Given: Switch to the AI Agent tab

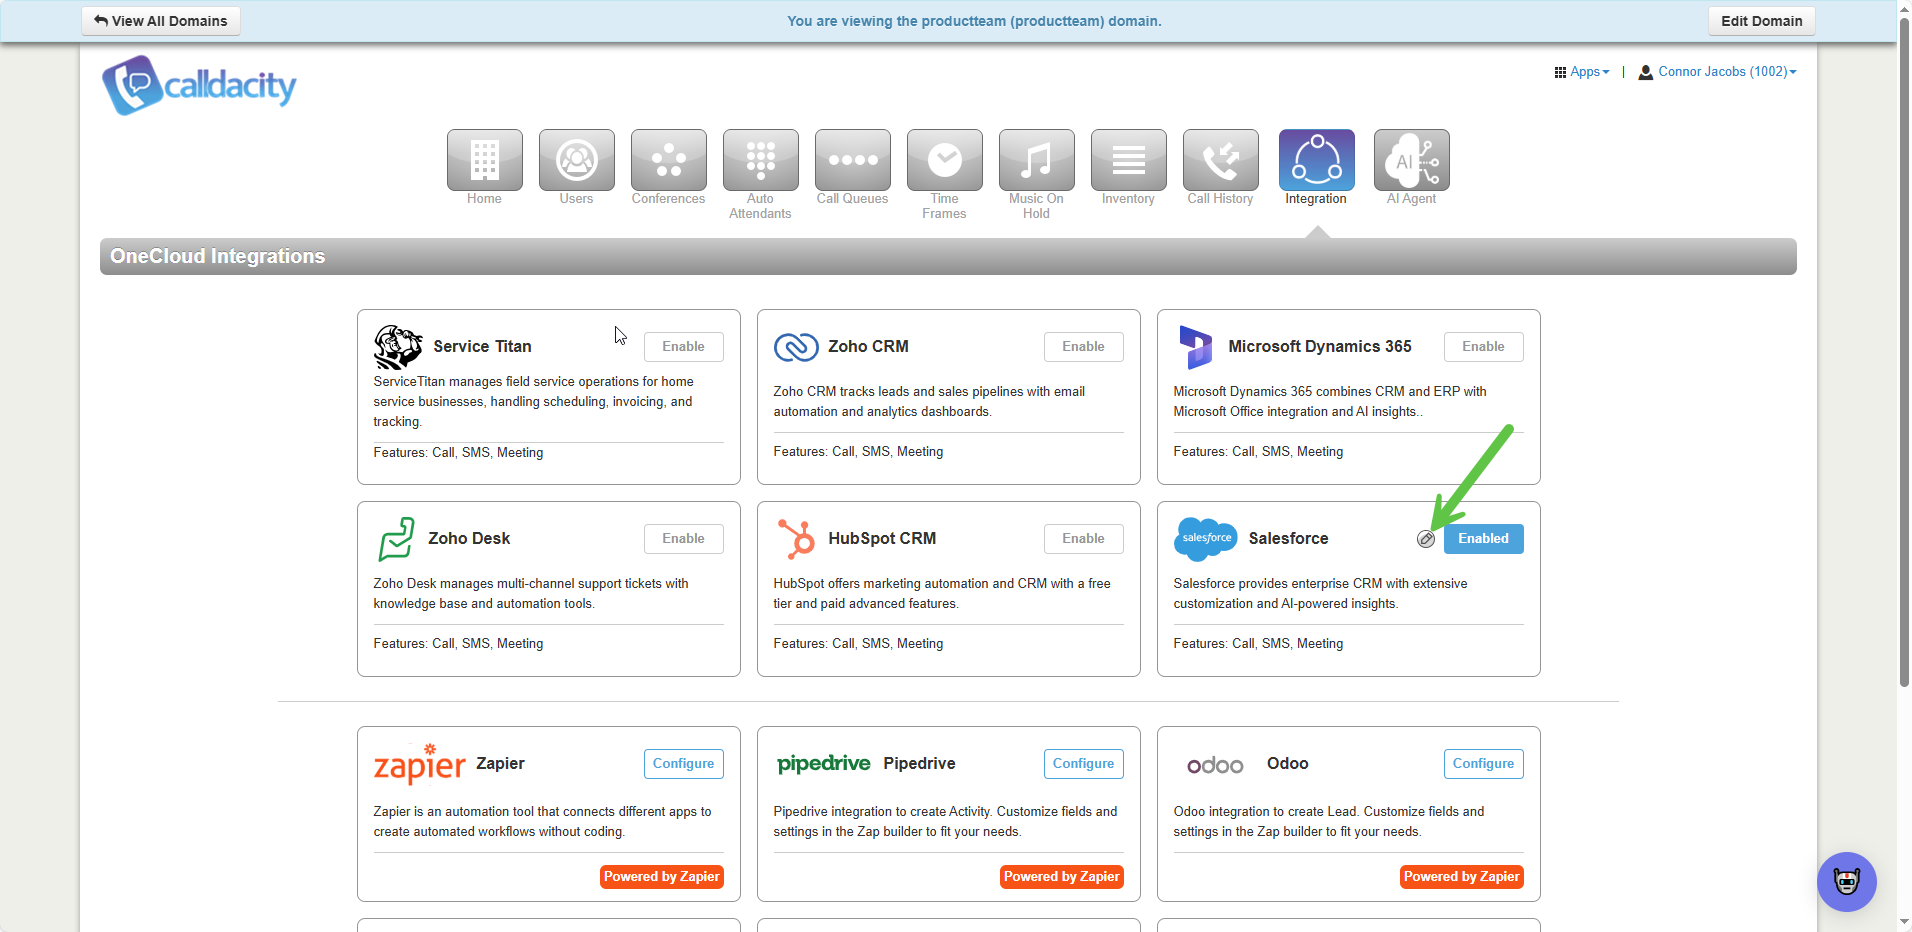Looking at the screenshot, I should click(1411, 160).
